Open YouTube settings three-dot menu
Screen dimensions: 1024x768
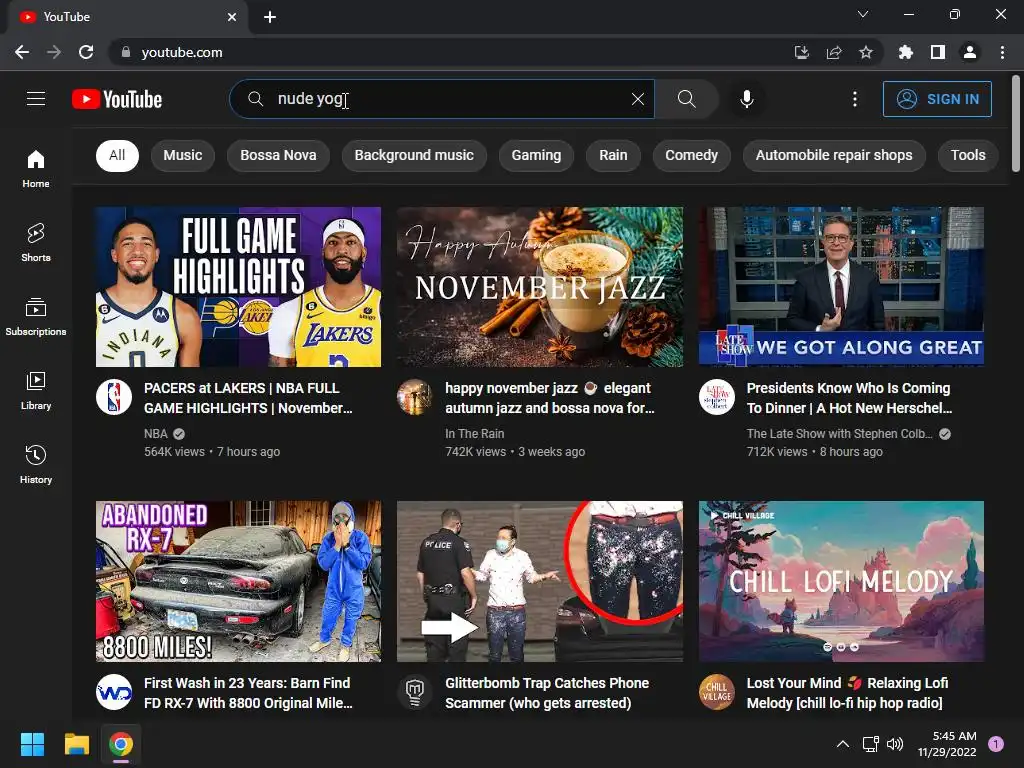point(854,99)
